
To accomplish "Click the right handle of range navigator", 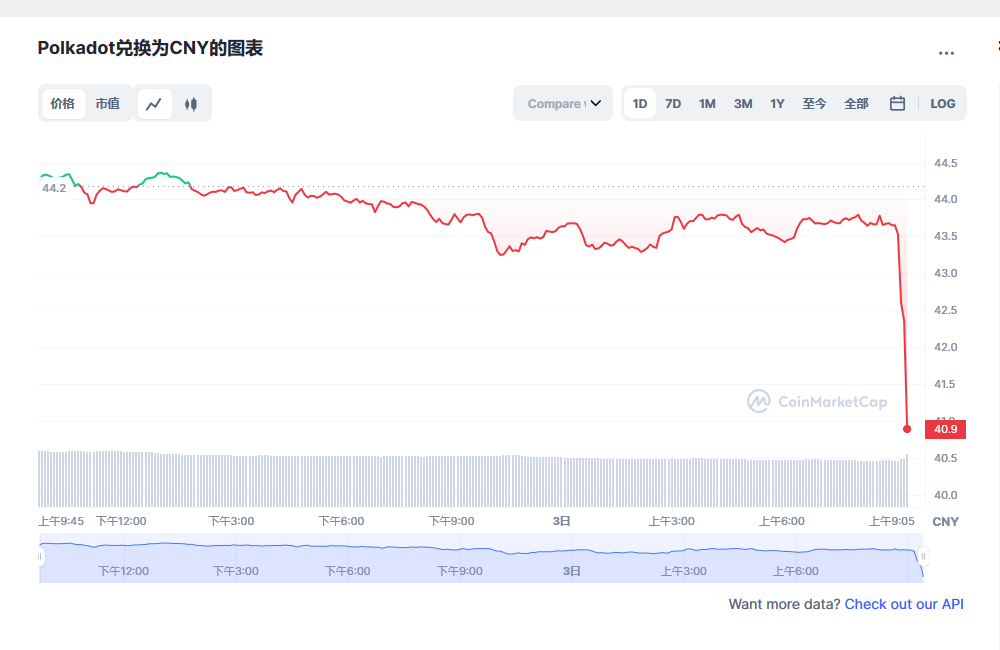I will tap(923, 557).
